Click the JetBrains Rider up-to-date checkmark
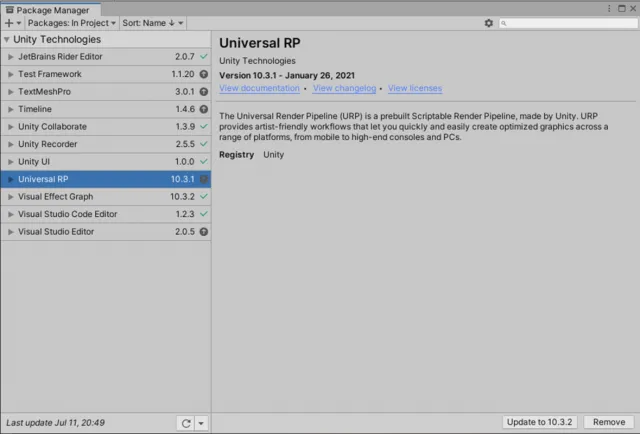Image resolution: width=640 pixels, height=434 pixels. (x=204, y=57)
